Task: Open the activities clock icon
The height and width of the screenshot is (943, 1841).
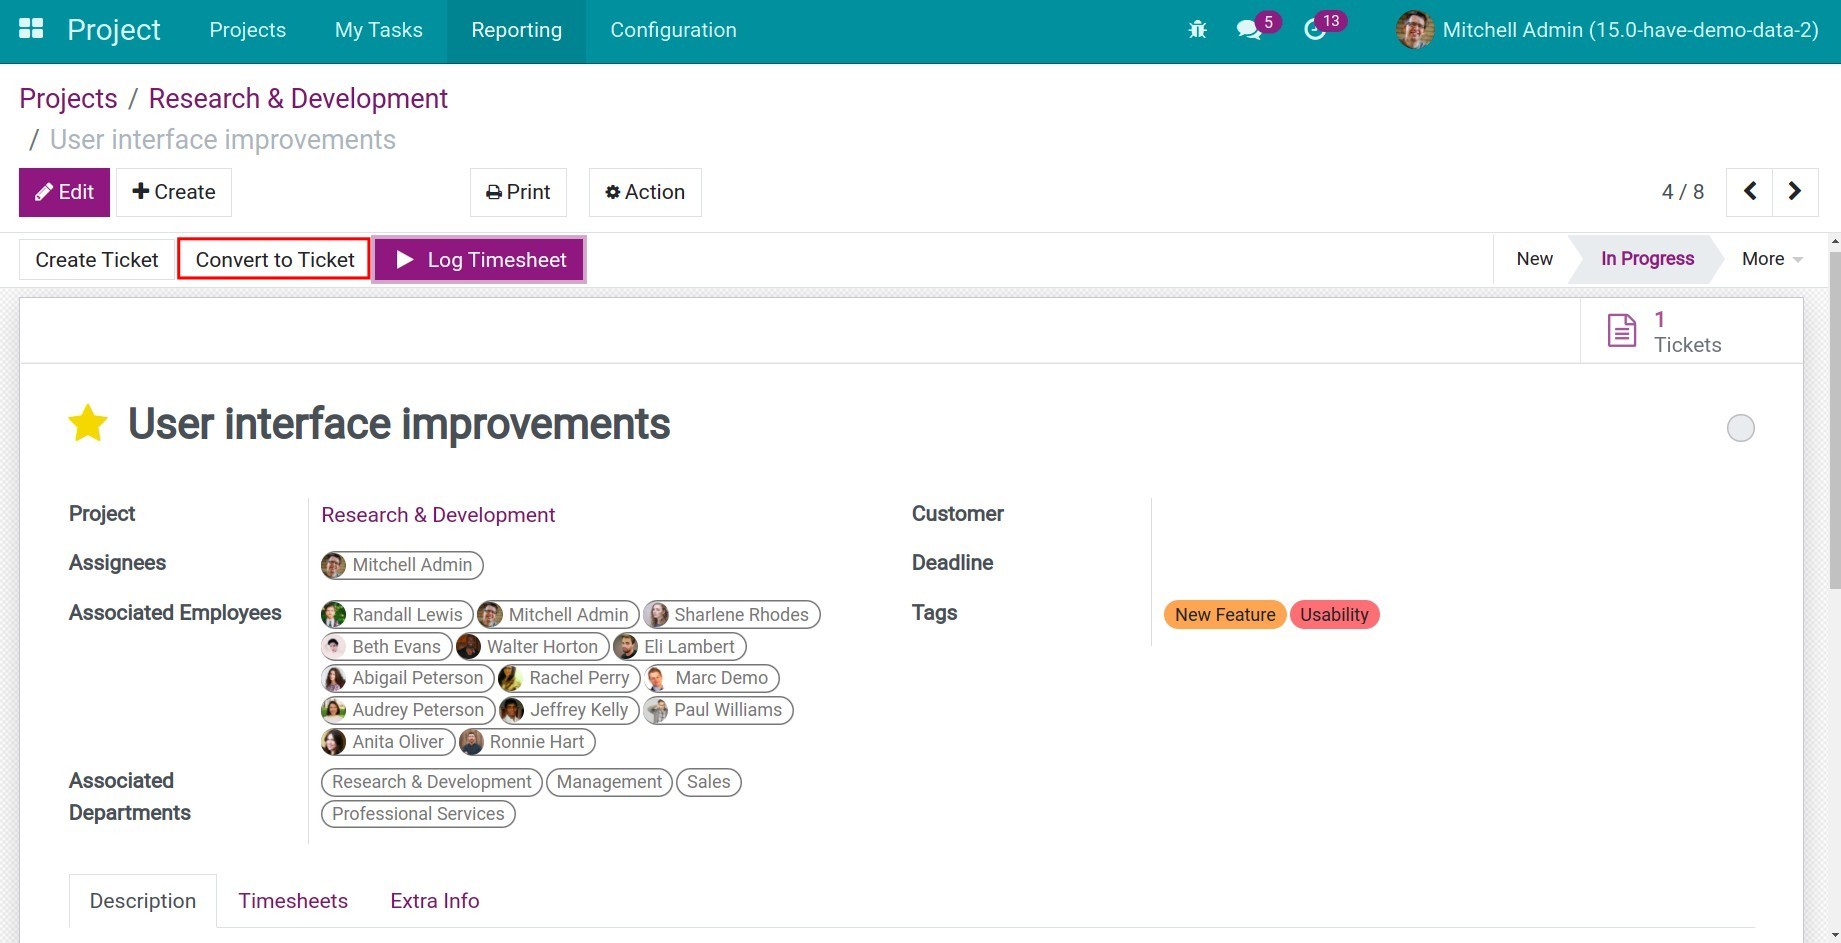Action: [1315, 30]
